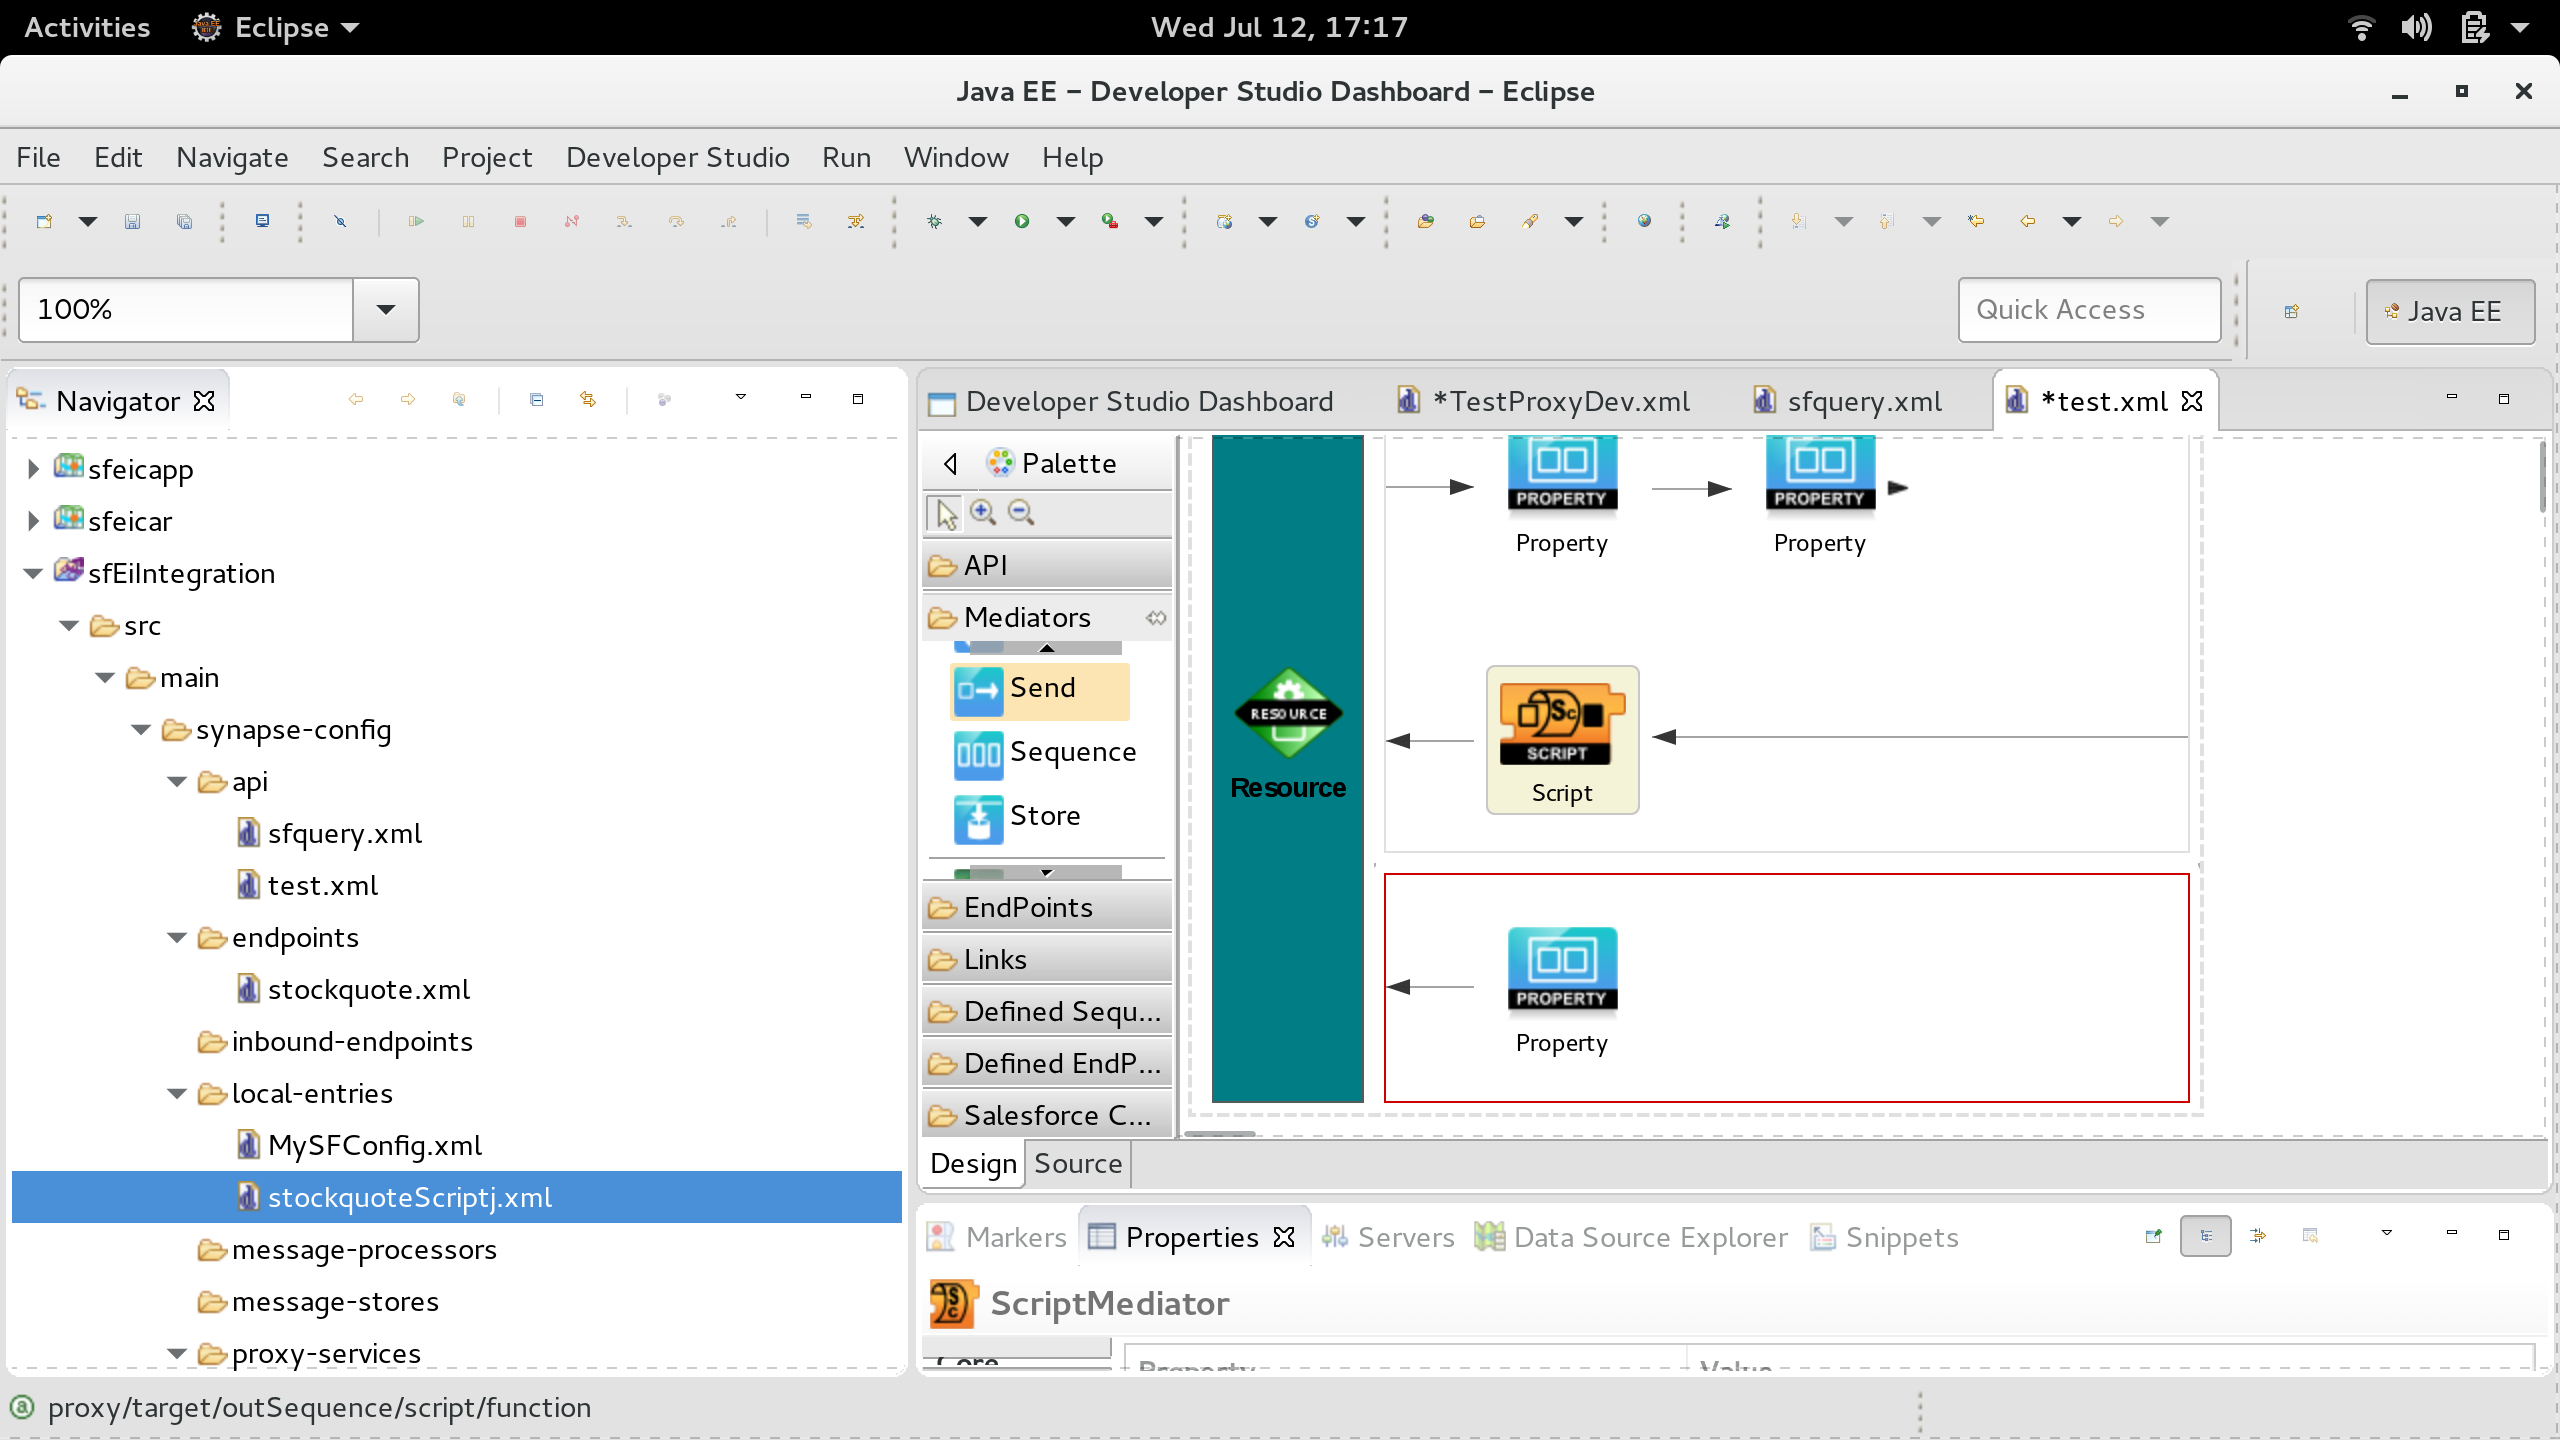Click inside the Quick Access field
This screenshot has height=1440, width=2560.
2088,310
